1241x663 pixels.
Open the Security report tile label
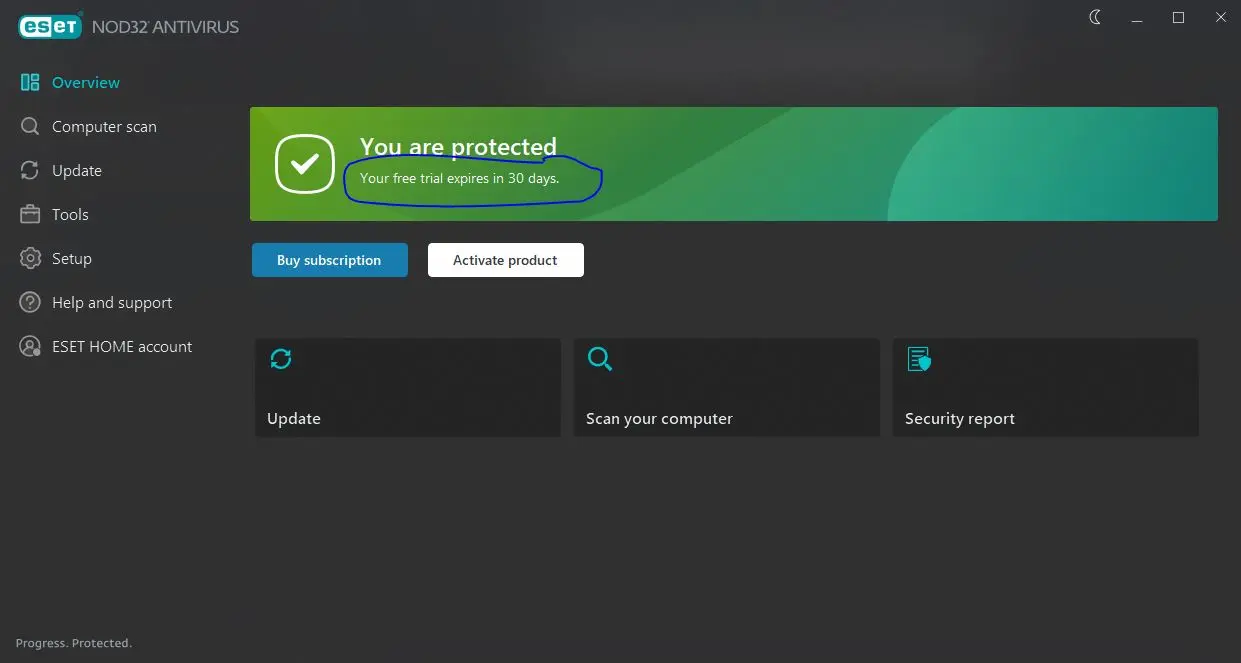point(960,419)
